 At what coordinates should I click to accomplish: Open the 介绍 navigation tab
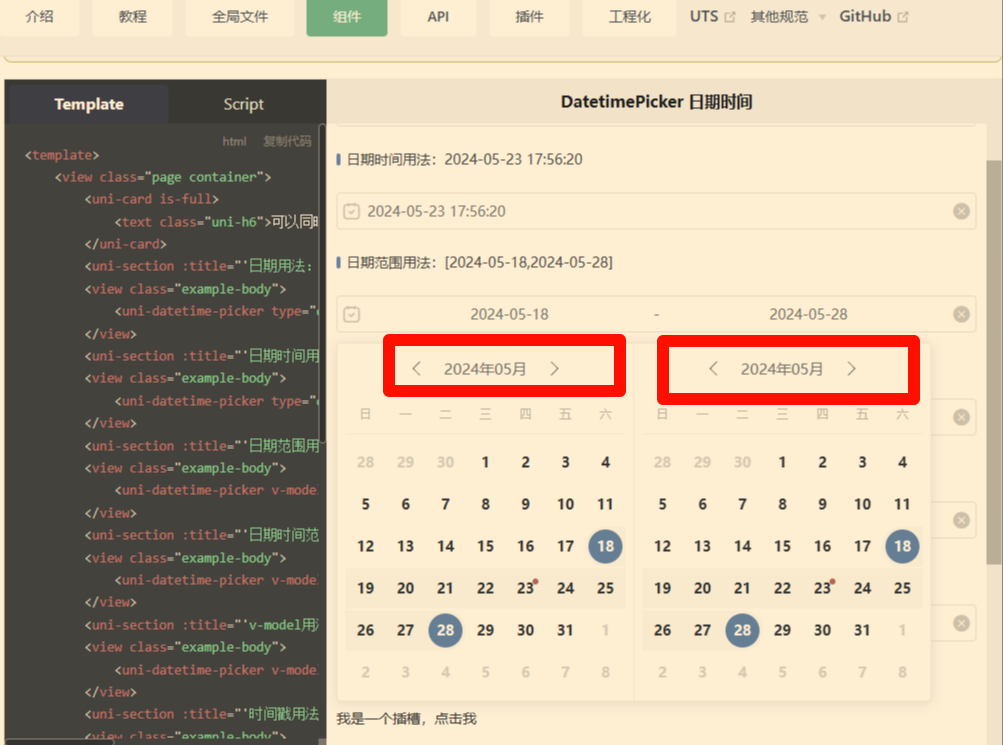pyautogui.click(x=40, y=17)
